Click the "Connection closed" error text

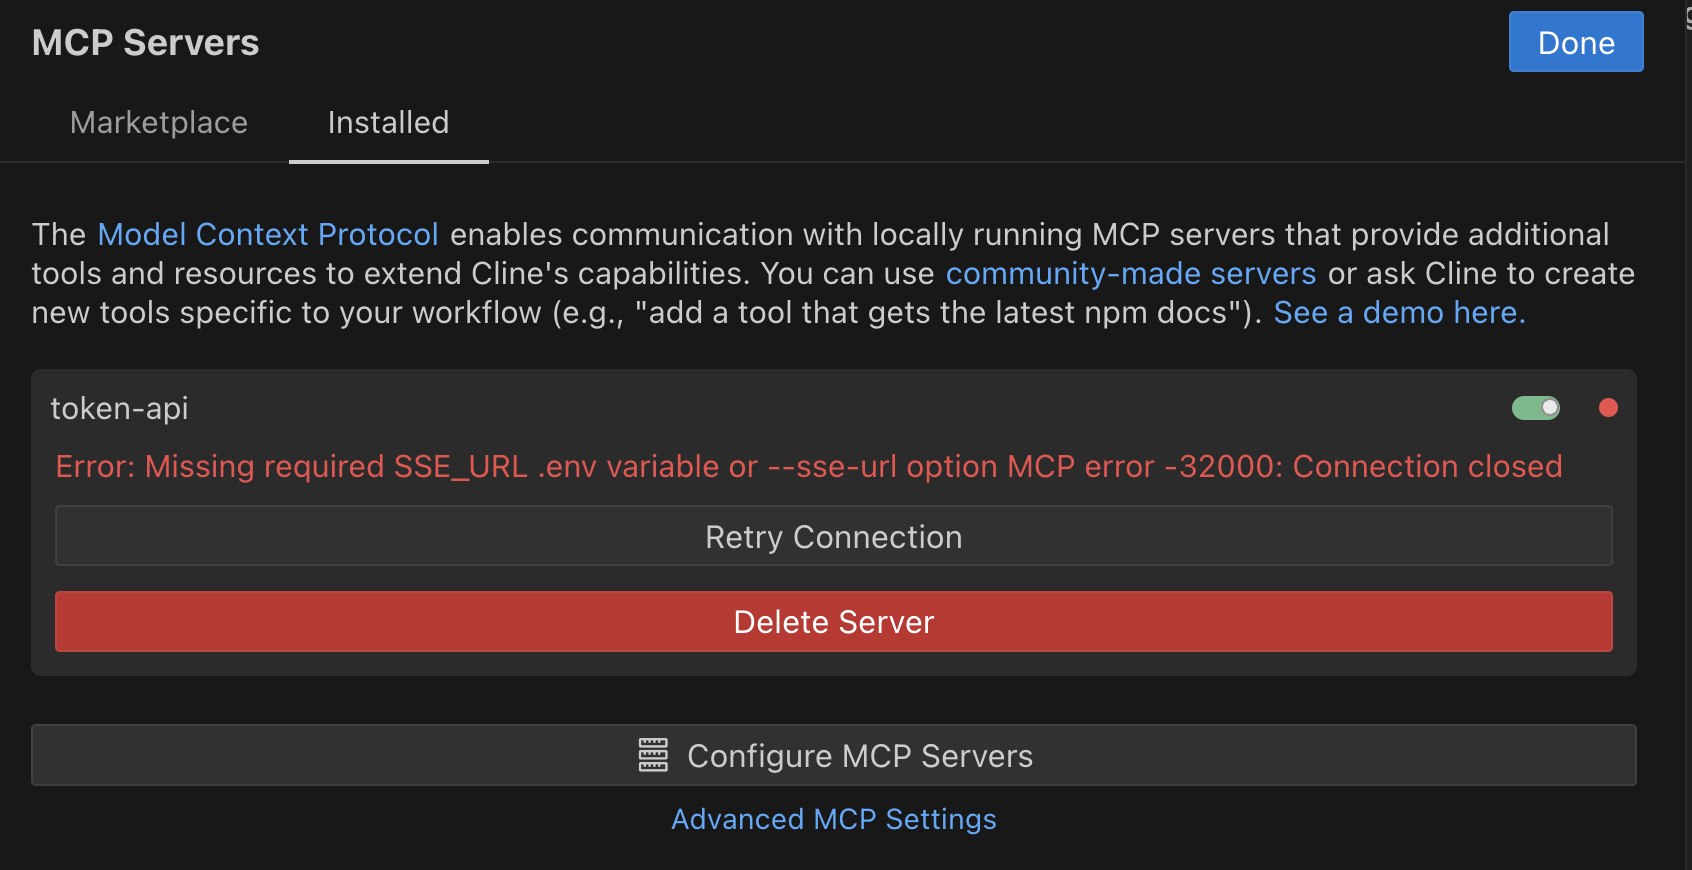(1427, 467)
